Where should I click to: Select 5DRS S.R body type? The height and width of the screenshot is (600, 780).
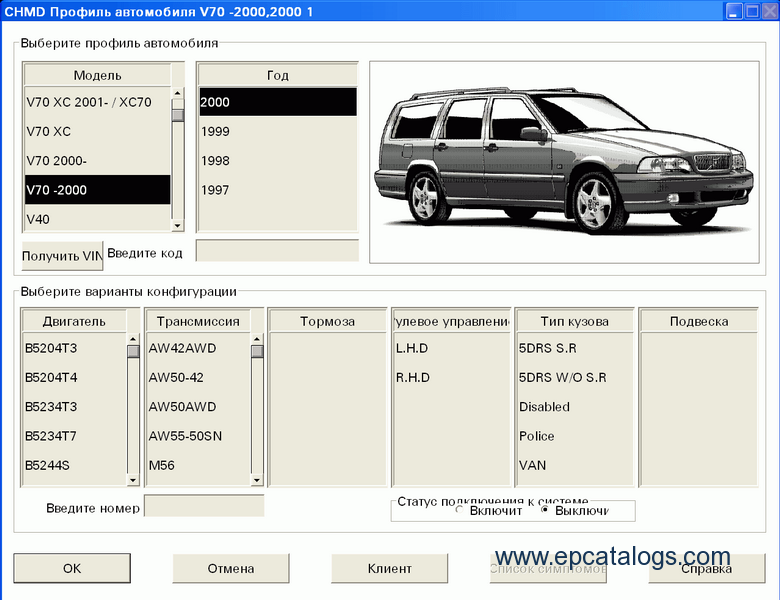pos(573,348)
